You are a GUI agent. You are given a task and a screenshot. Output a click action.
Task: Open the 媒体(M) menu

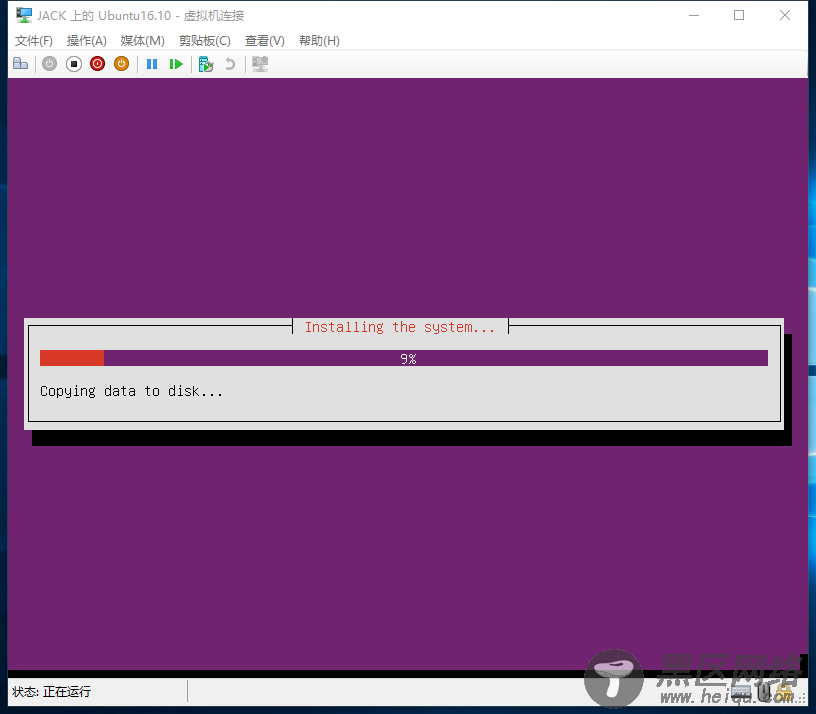tap(142, 41)
